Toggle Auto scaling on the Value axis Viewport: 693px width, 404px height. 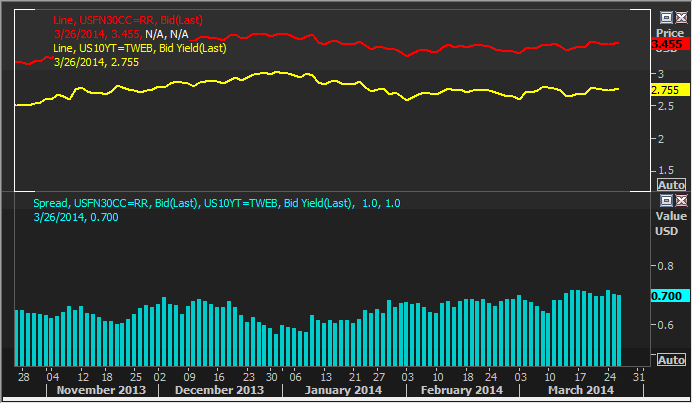pyautogui.click(x=669, y=360)
